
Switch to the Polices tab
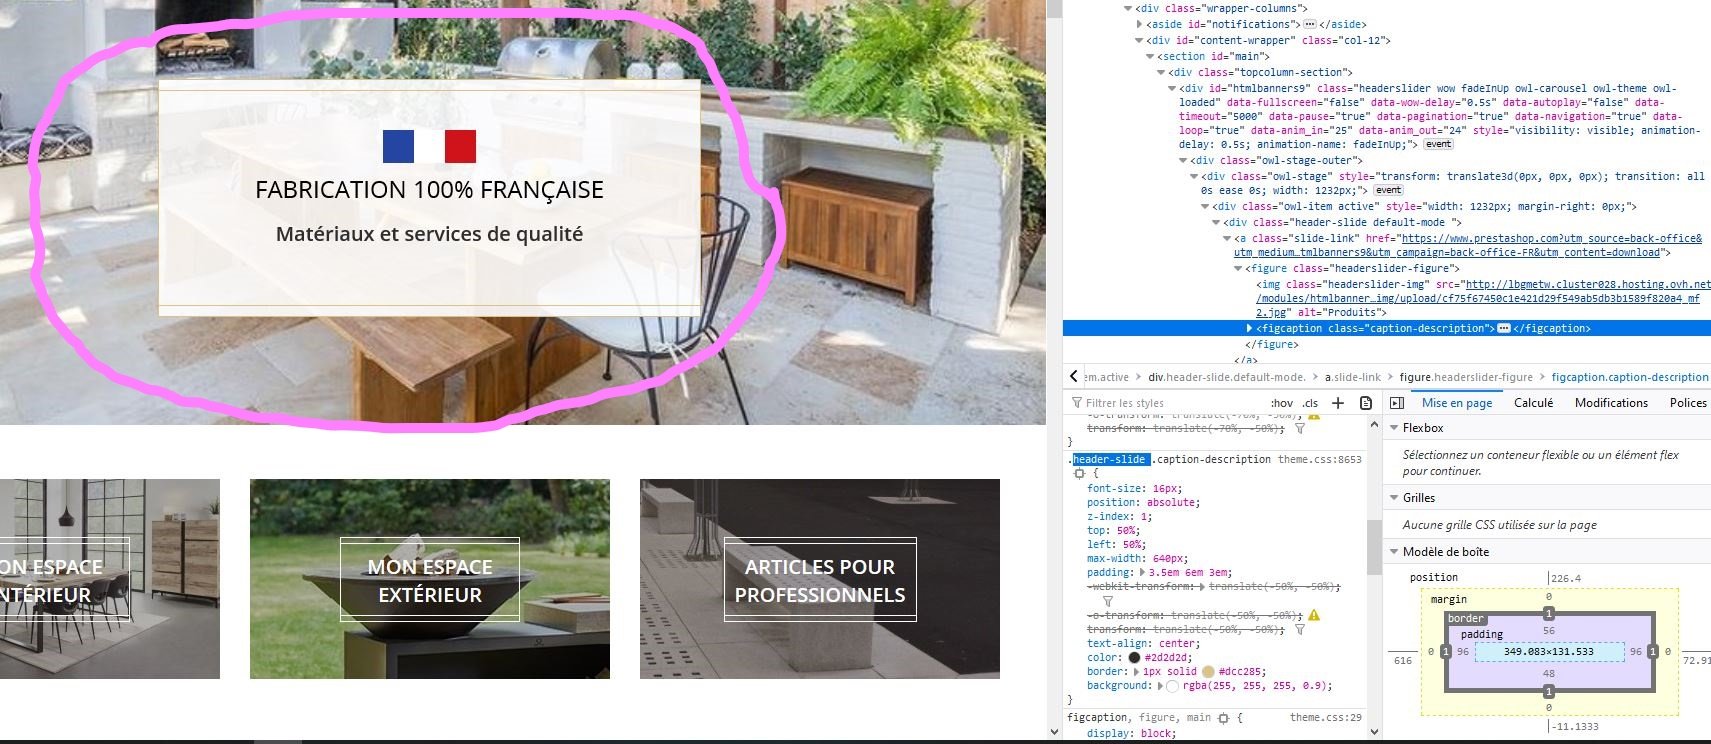[x=1688, y=402]
